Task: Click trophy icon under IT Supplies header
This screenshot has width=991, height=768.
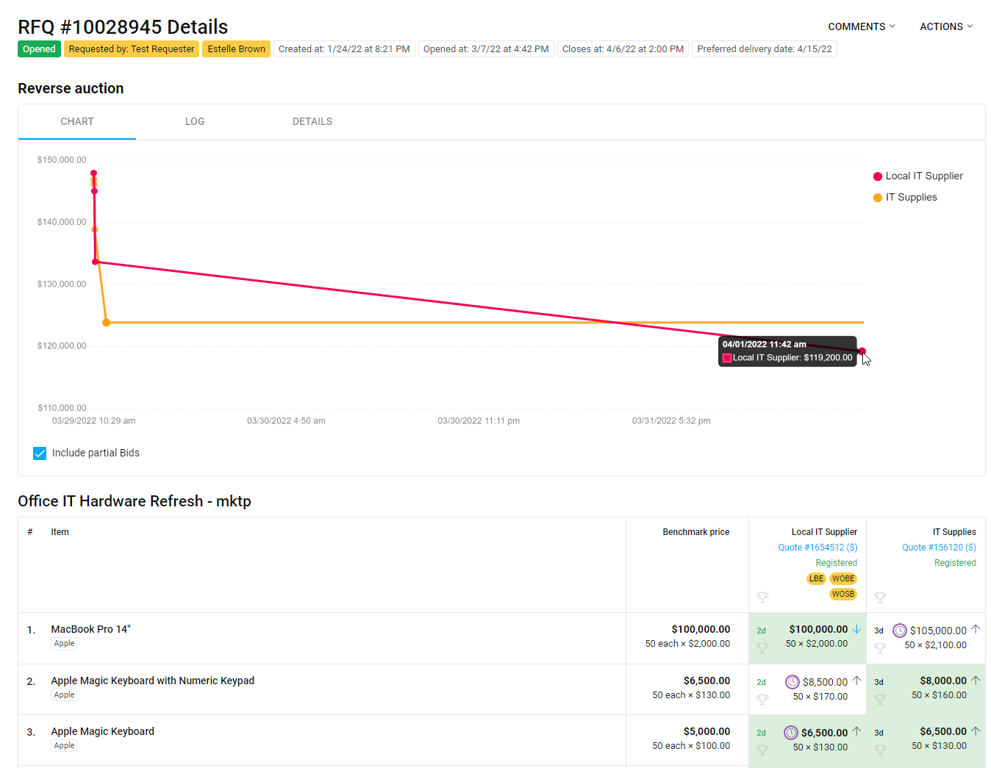Action: [x=880, y=597]
